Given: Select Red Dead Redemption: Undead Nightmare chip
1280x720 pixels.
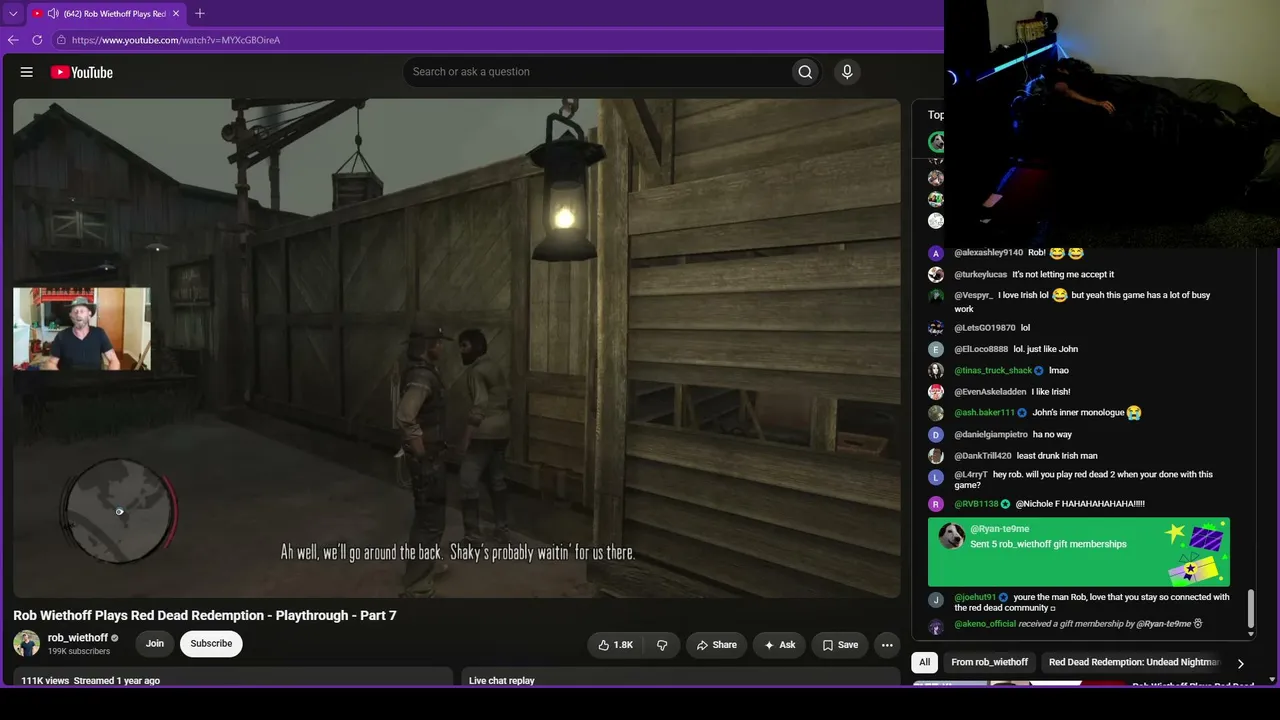Looking at the screenshot, I should click(1134, 662).
